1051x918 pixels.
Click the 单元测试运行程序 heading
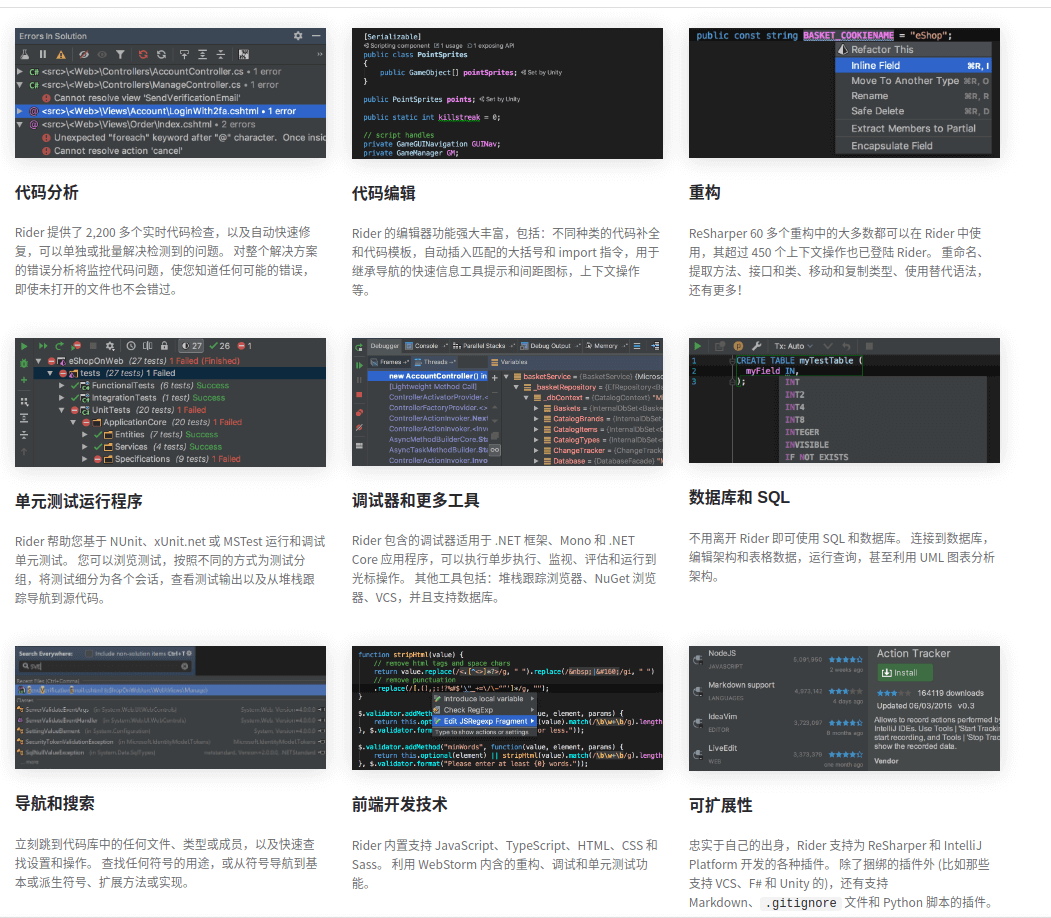coord(78,501)
